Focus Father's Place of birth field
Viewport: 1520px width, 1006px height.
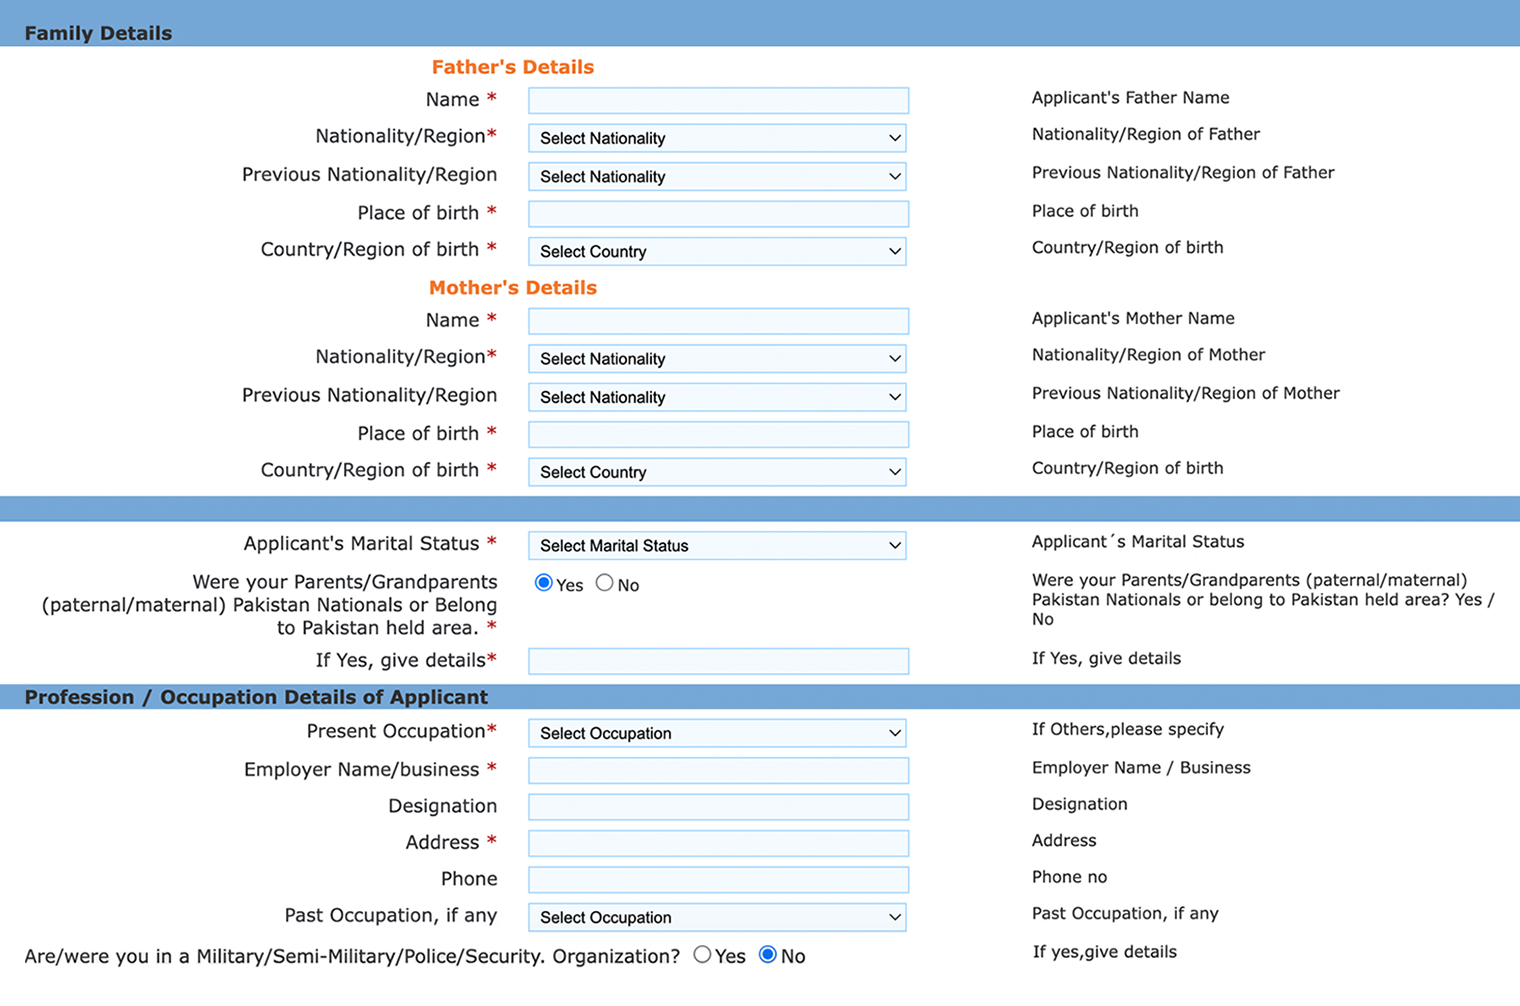(x=718, y=214)
